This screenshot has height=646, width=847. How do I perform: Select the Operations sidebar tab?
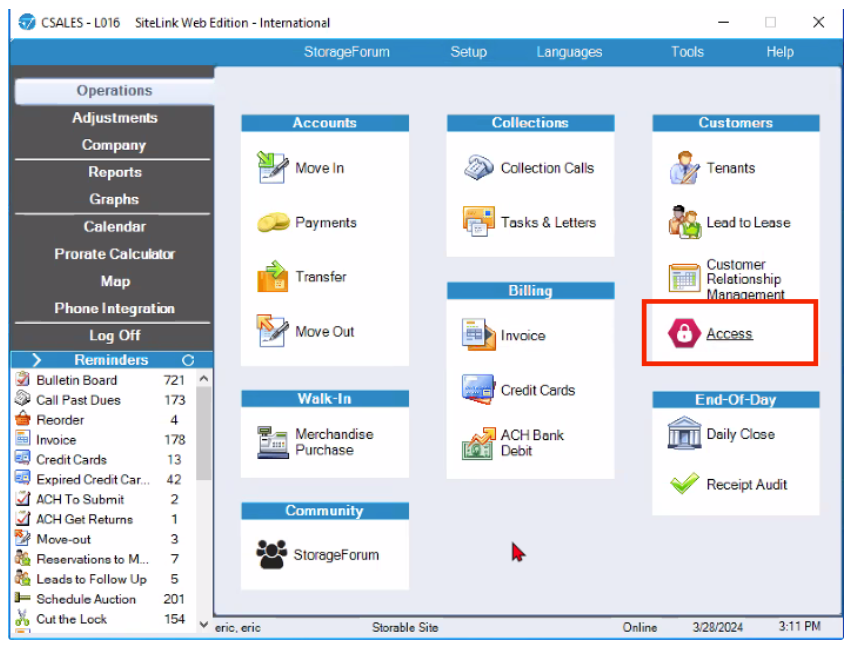(115, 91)
